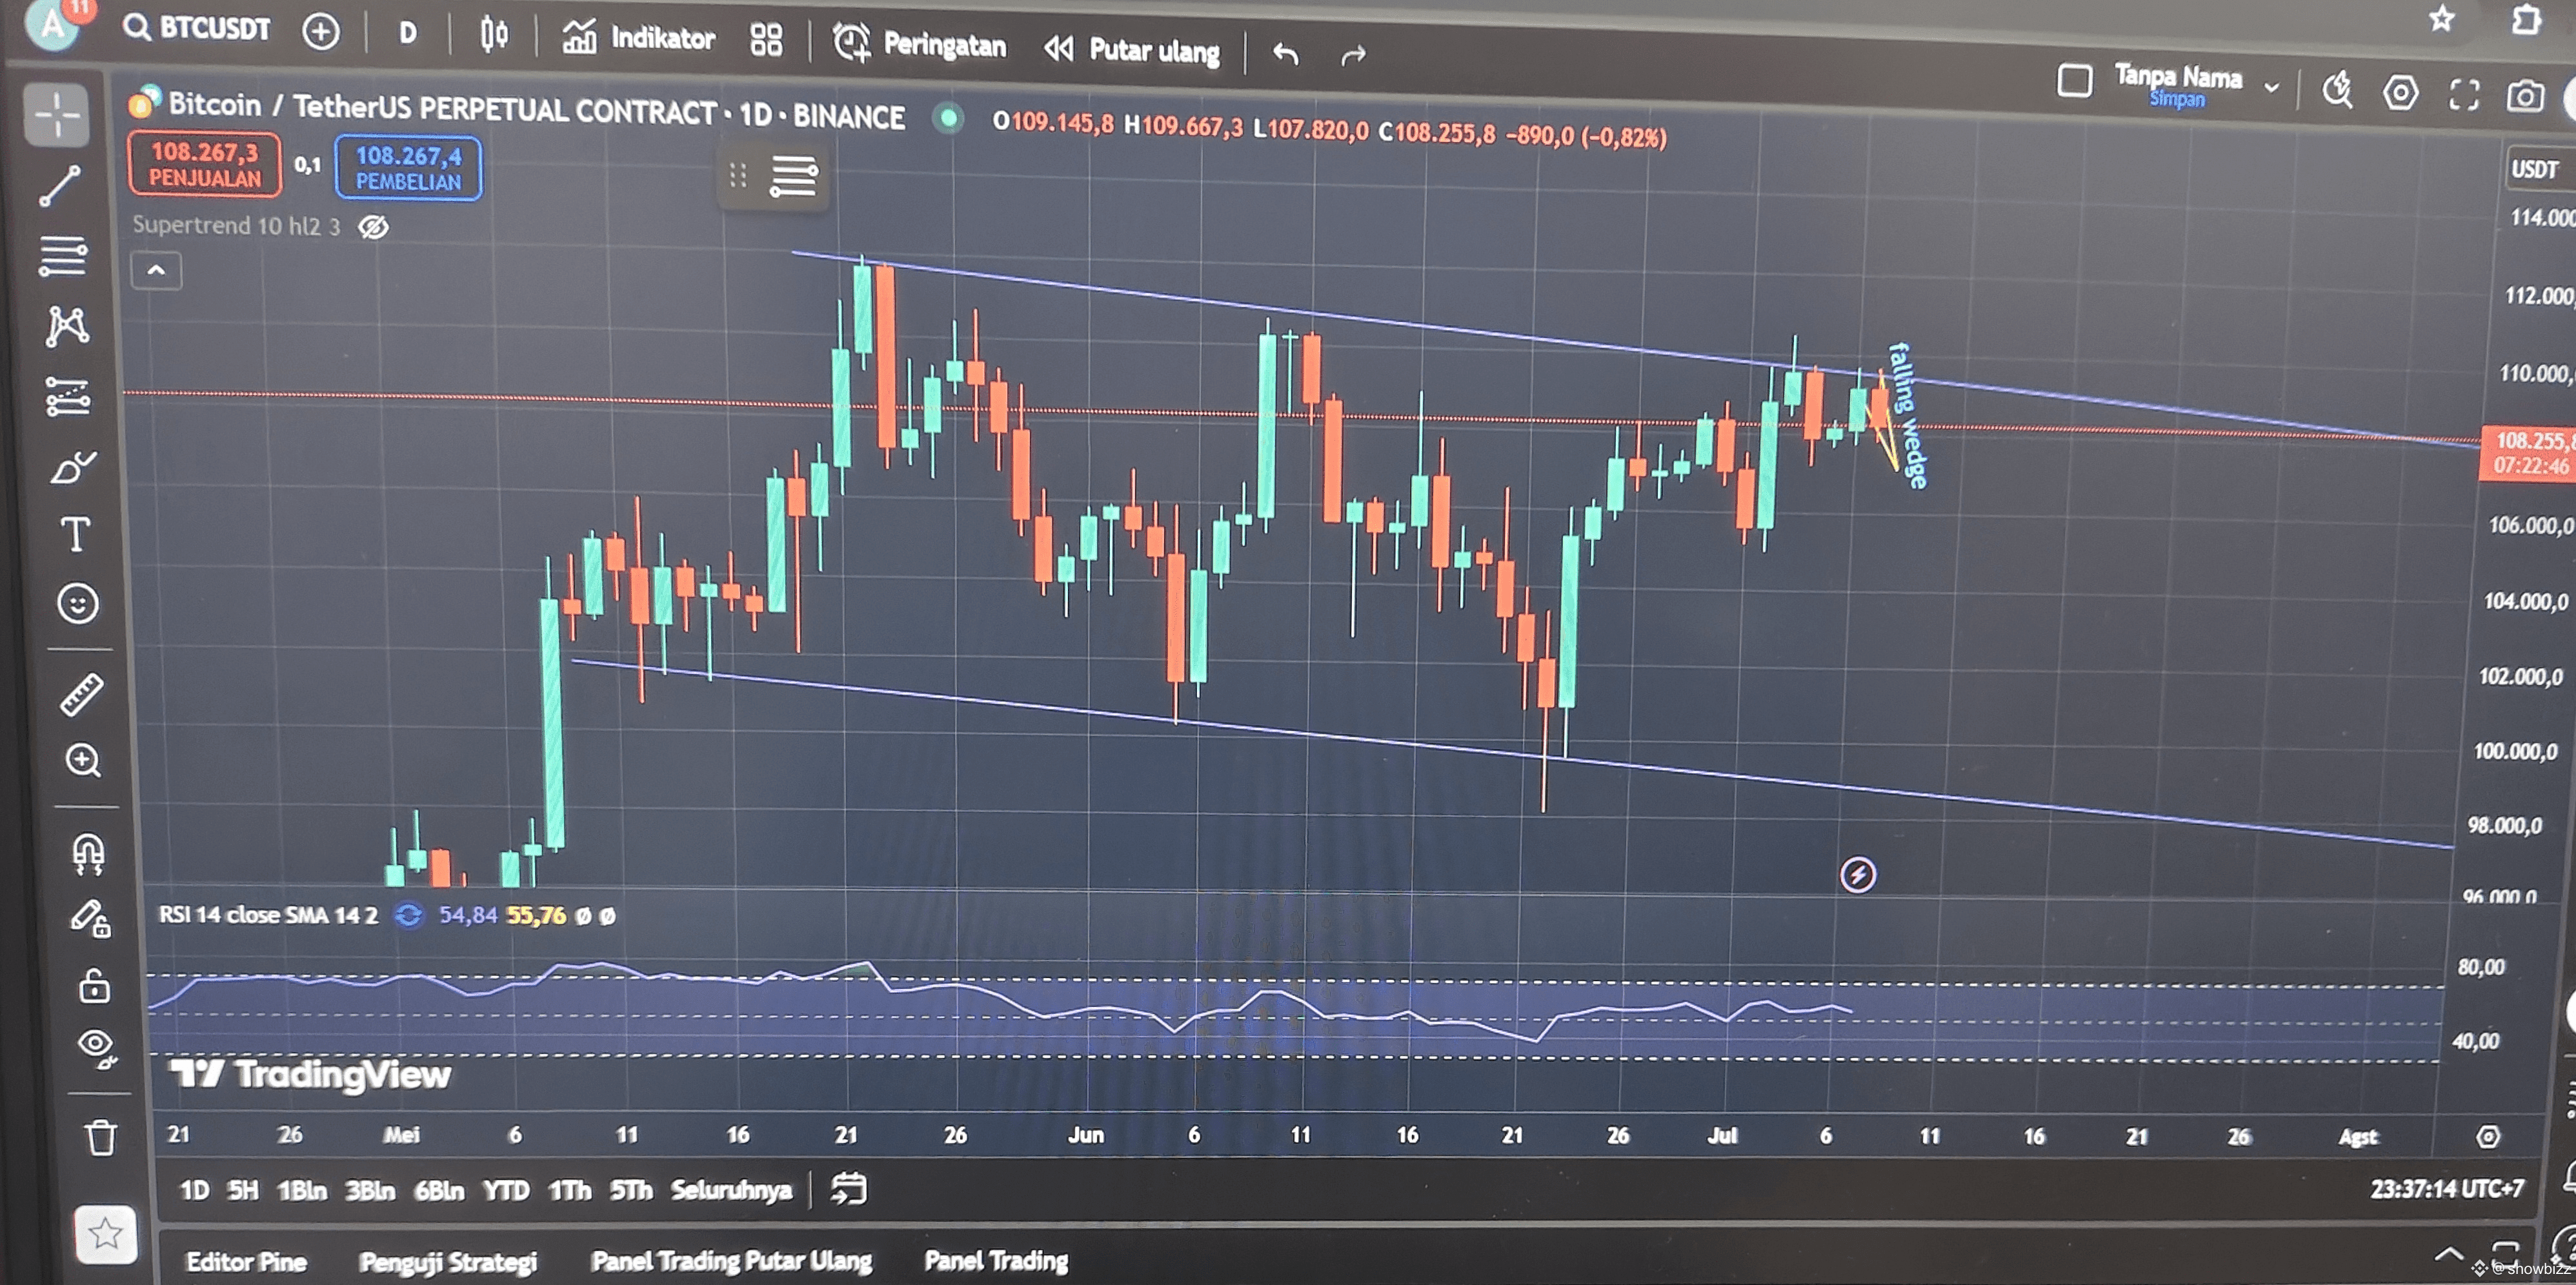
Task: Select the zoom in tool
Action: coord(83,761)
